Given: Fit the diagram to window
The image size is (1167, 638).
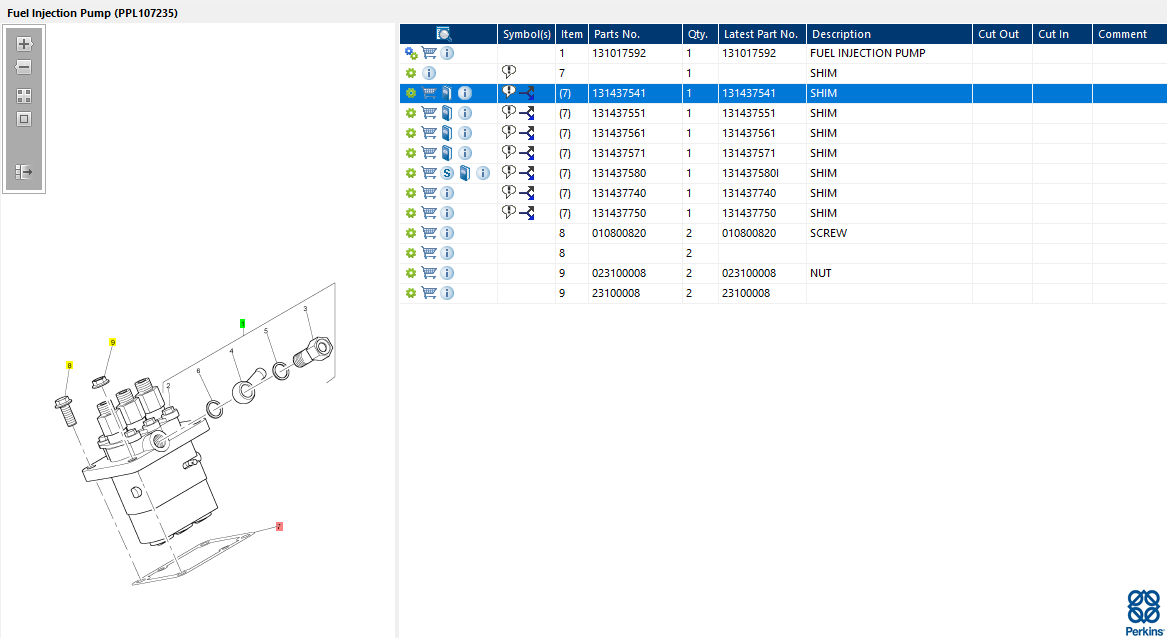Looking at the screenshot, I should point(24,119).
